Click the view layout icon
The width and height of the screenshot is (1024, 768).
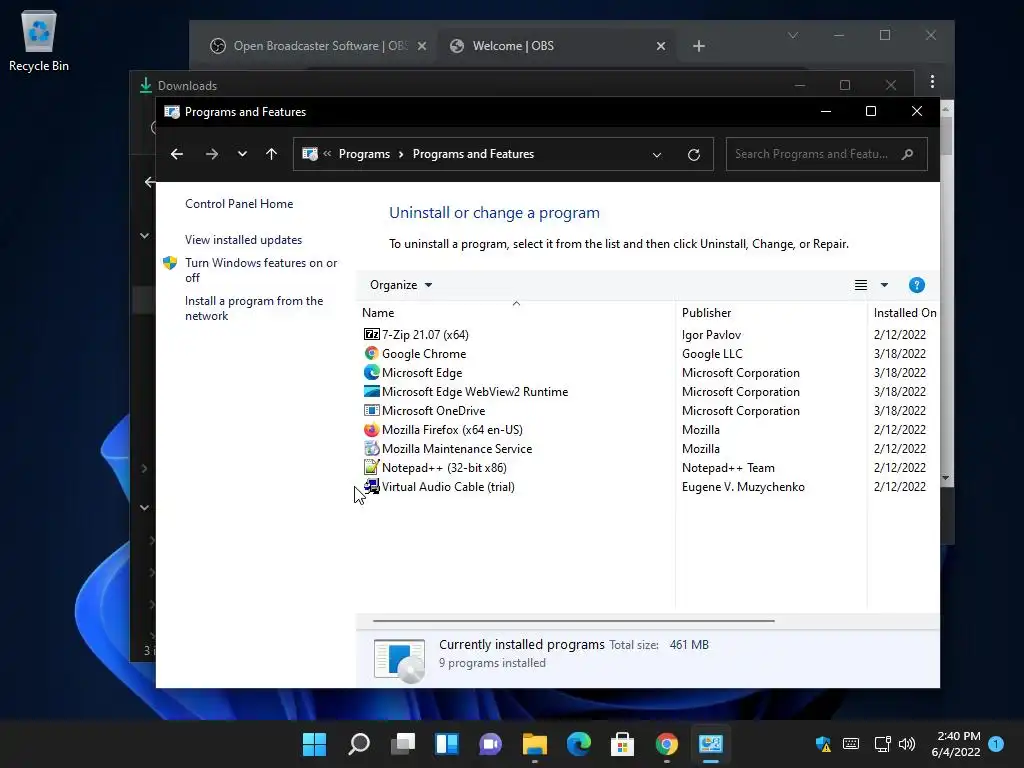pos(861,285)
